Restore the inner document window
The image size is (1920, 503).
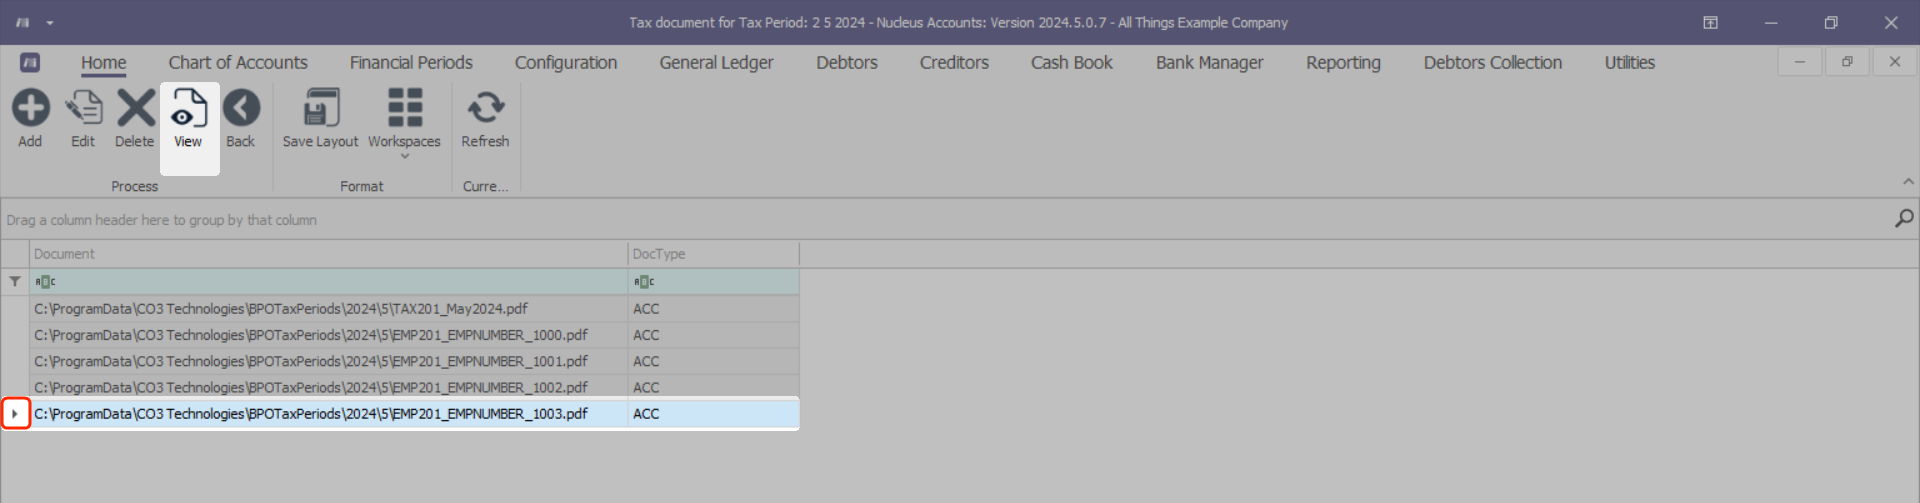click(x=1847, y=62)
